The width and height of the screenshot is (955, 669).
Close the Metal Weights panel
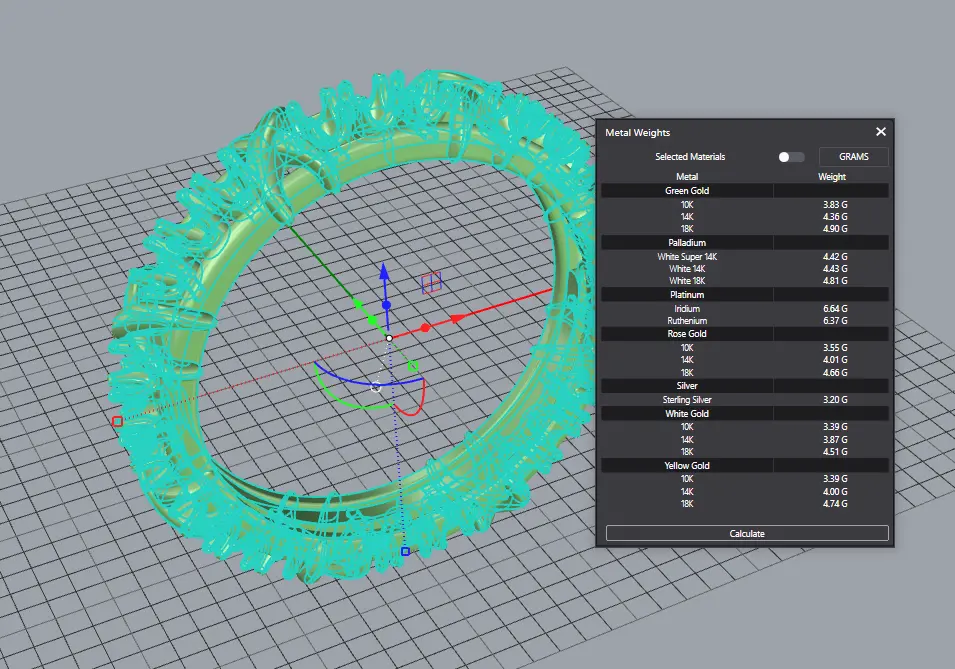pos(881,132)
